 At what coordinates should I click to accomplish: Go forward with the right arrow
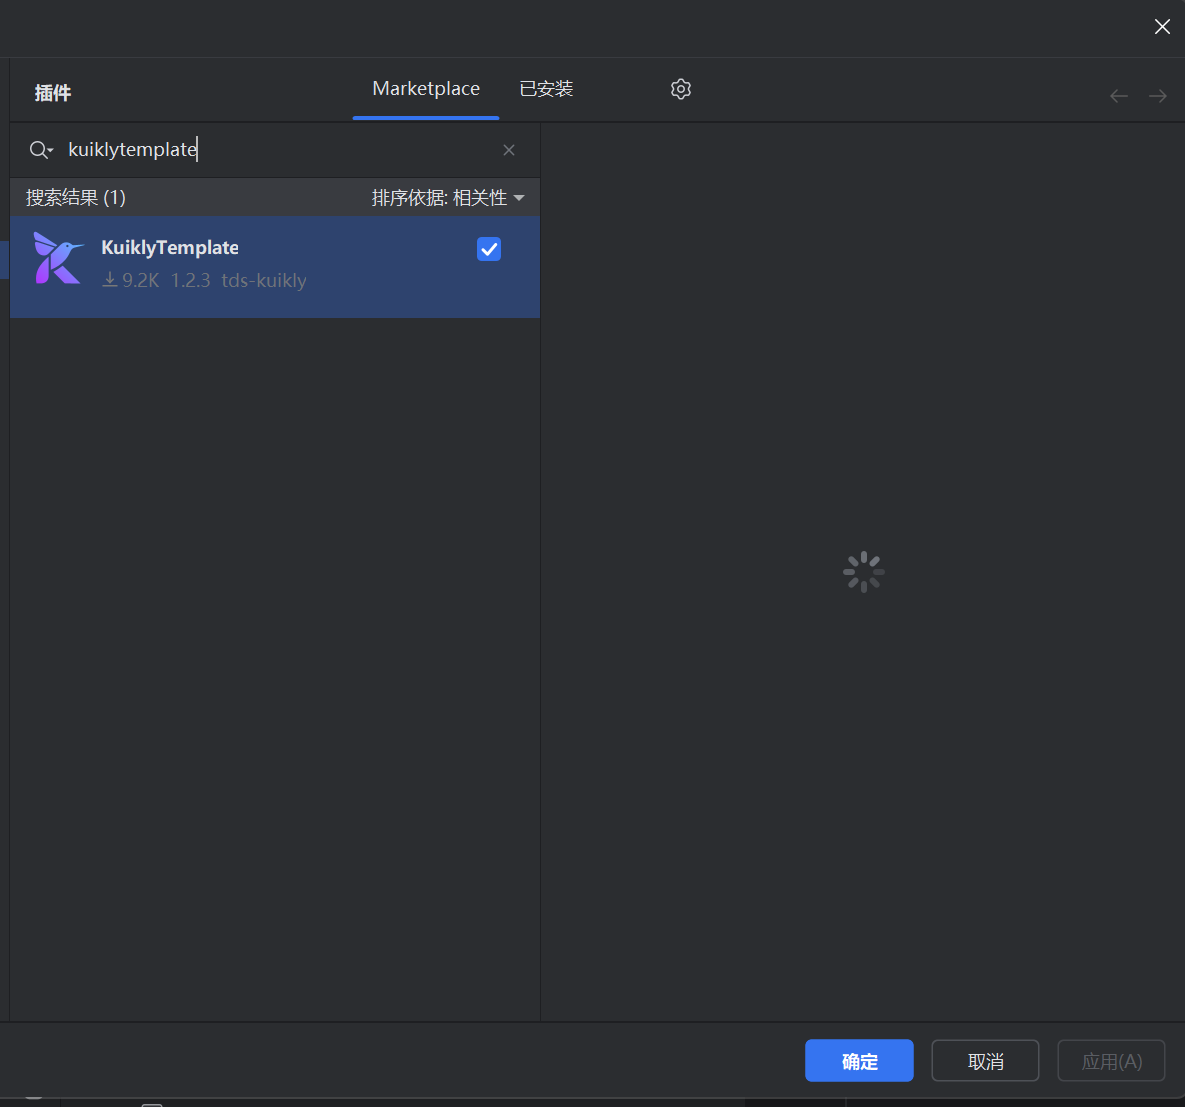1157,96
